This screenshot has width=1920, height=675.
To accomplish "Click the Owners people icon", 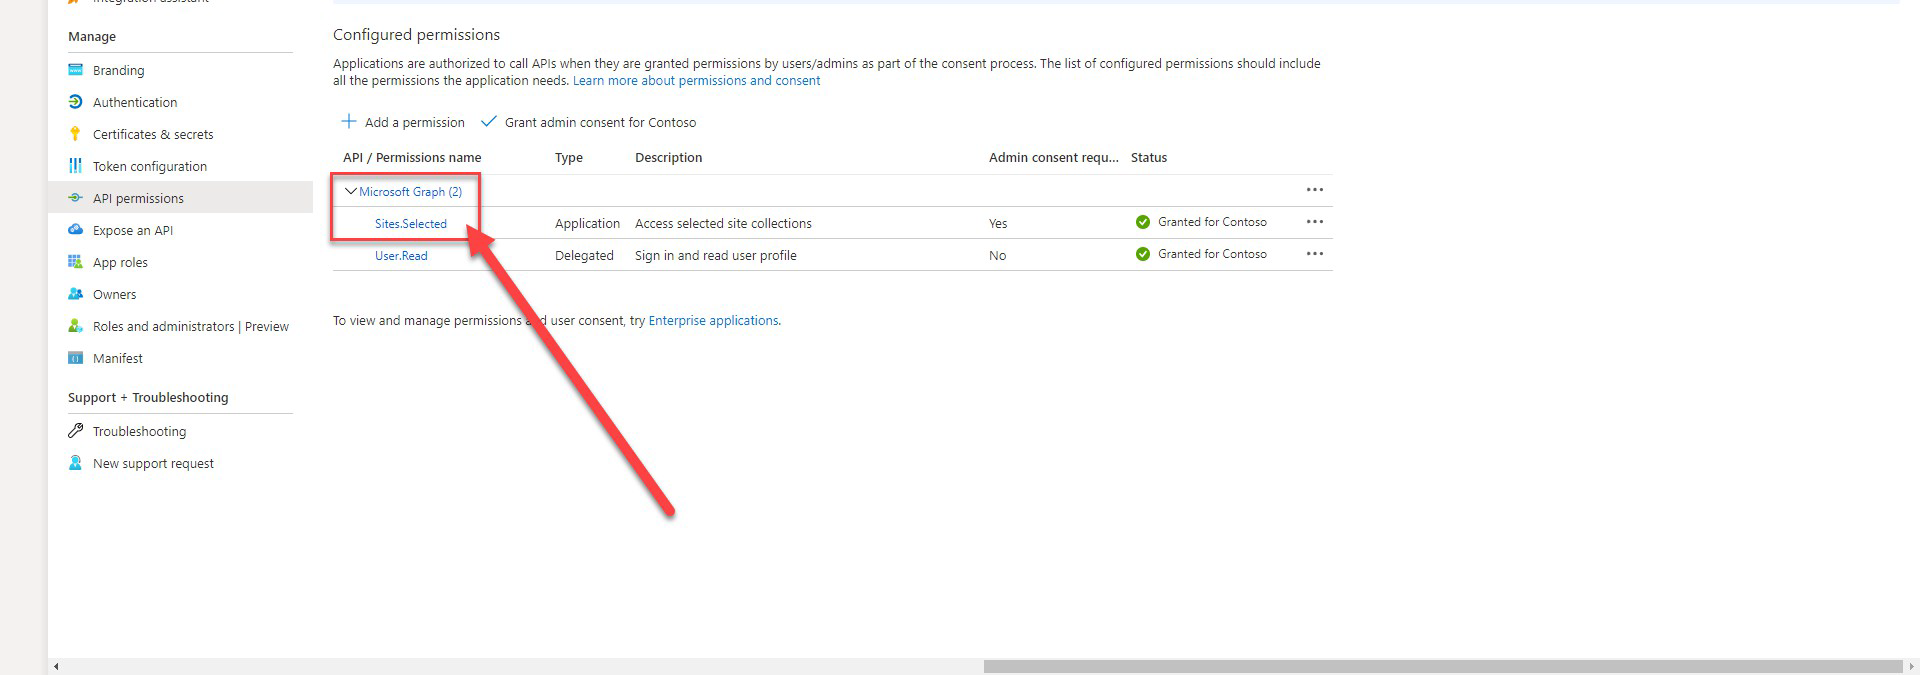I will click(75, 294).
